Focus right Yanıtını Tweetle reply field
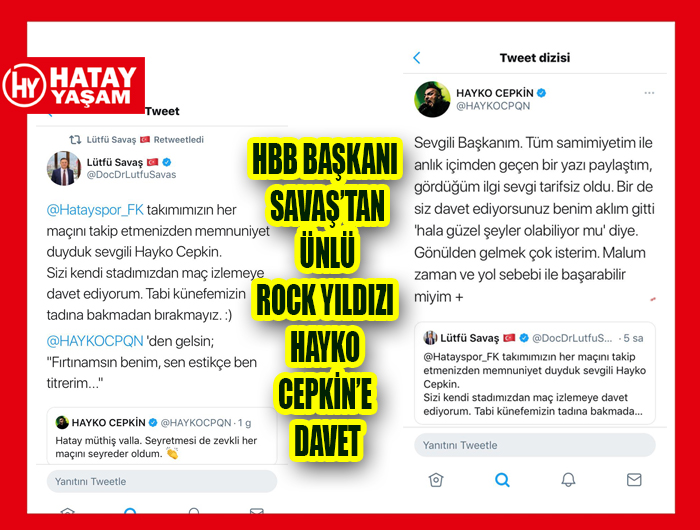The width and height of the screenshot is (700, 530). click(x=535, y=445)
